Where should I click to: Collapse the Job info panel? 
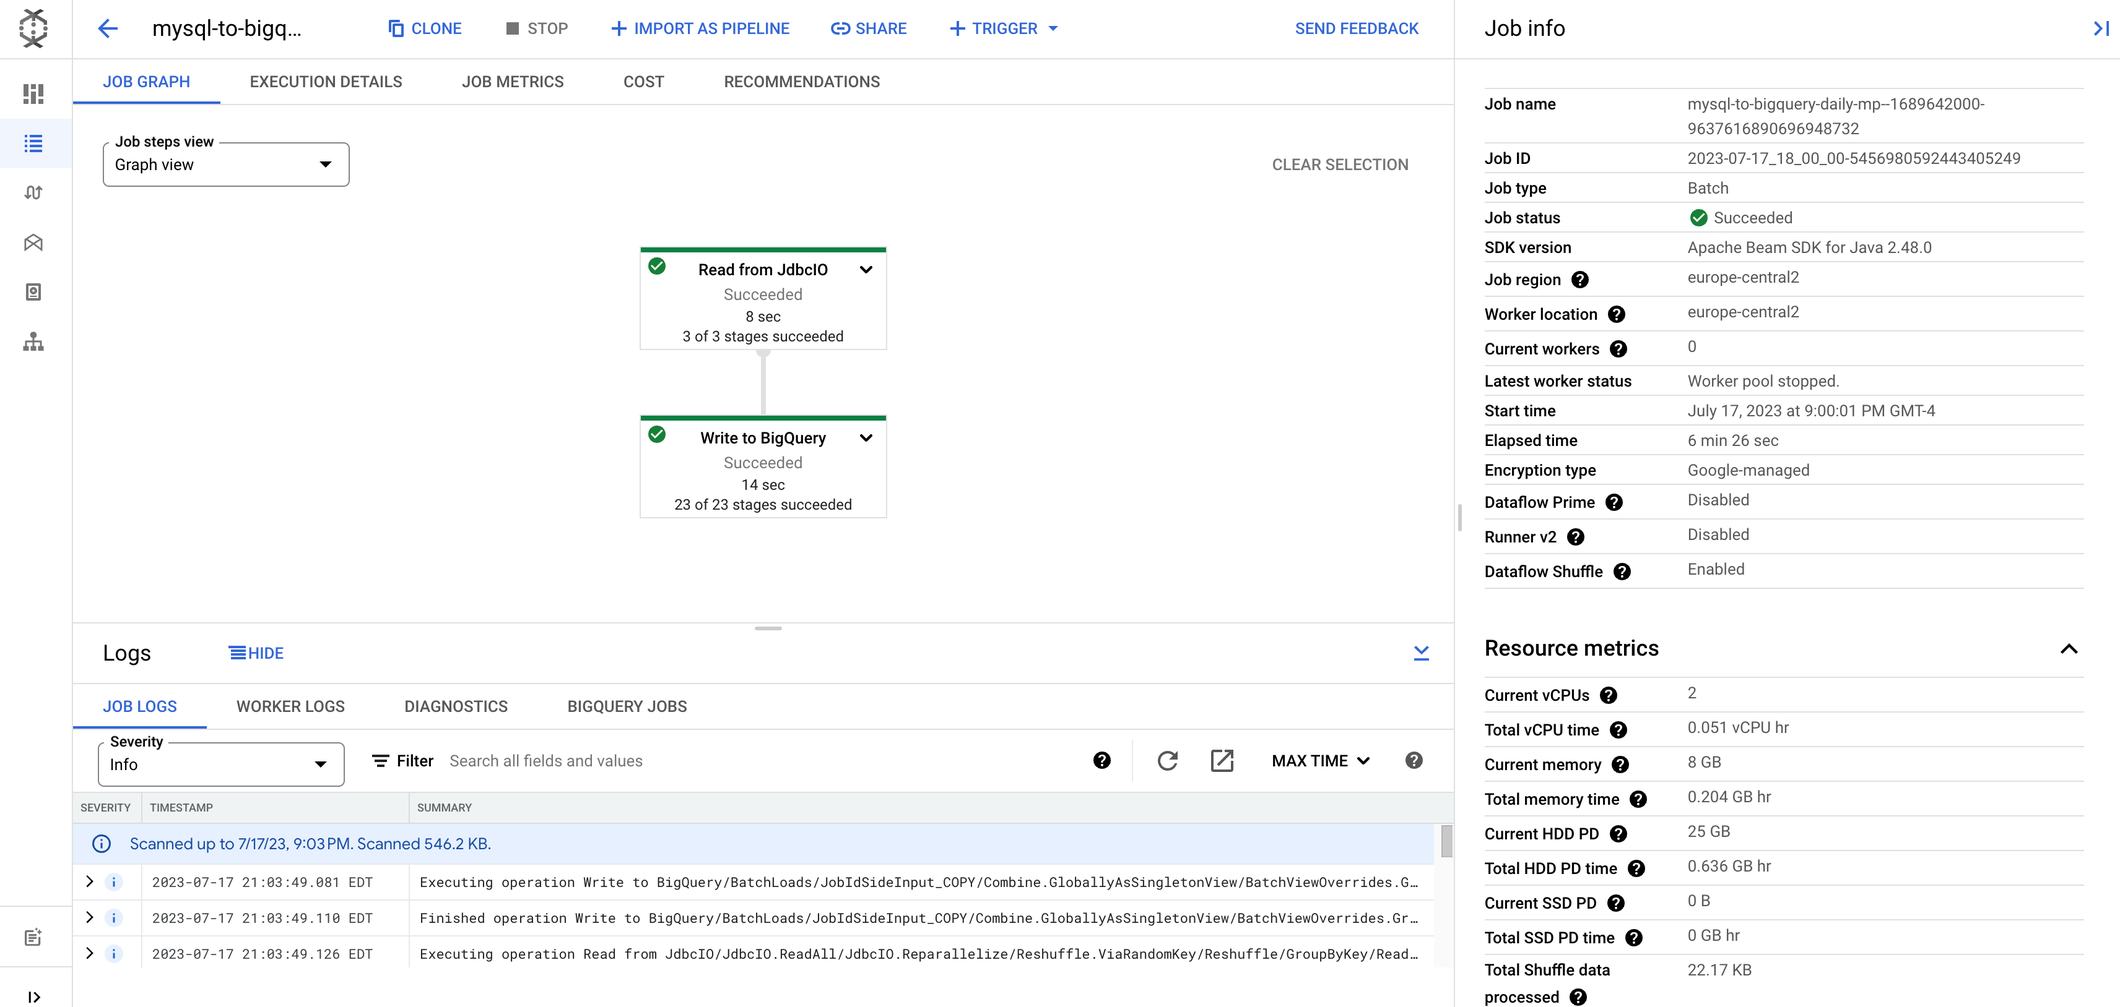[x=2101, y=29]
